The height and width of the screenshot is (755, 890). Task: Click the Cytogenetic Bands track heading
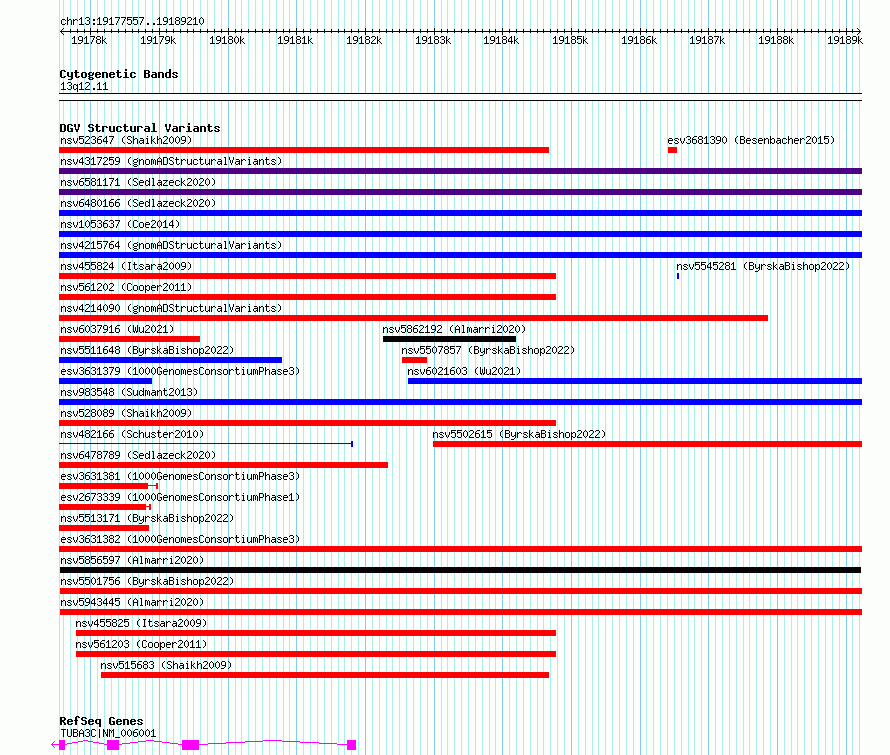coord(119,74)
